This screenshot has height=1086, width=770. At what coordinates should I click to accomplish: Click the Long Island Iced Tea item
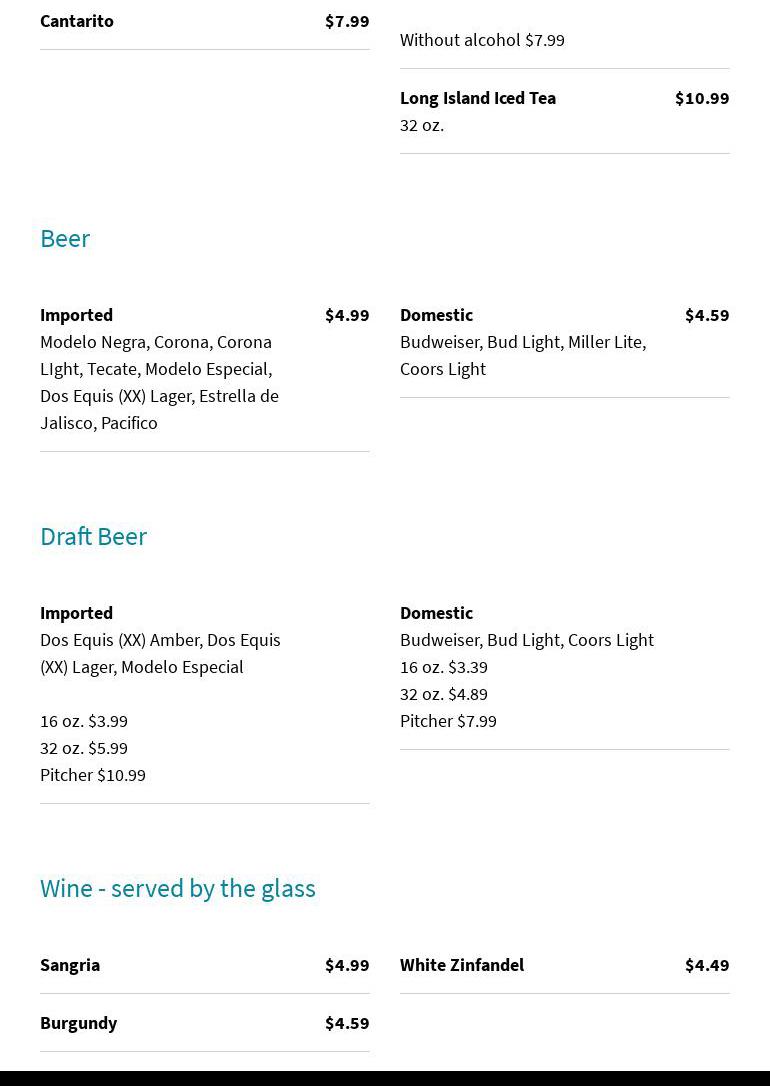click(x=478, y=98)
